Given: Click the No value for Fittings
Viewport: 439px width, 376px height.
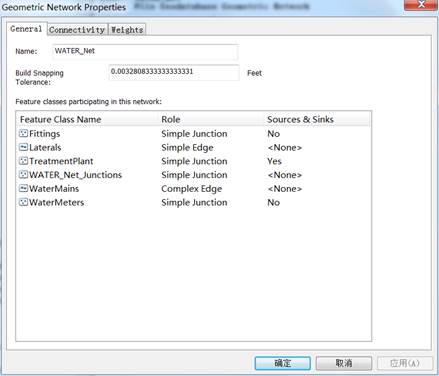Looking at the screenshot, I should tap(273, 134).
